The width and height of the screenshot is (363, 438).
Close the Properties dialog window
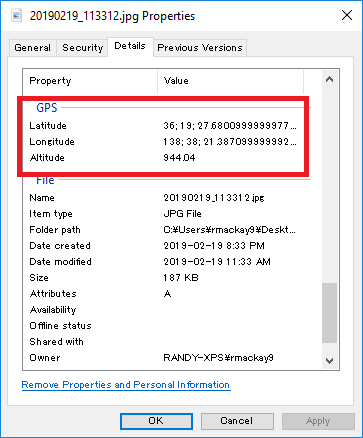point(347,15)
